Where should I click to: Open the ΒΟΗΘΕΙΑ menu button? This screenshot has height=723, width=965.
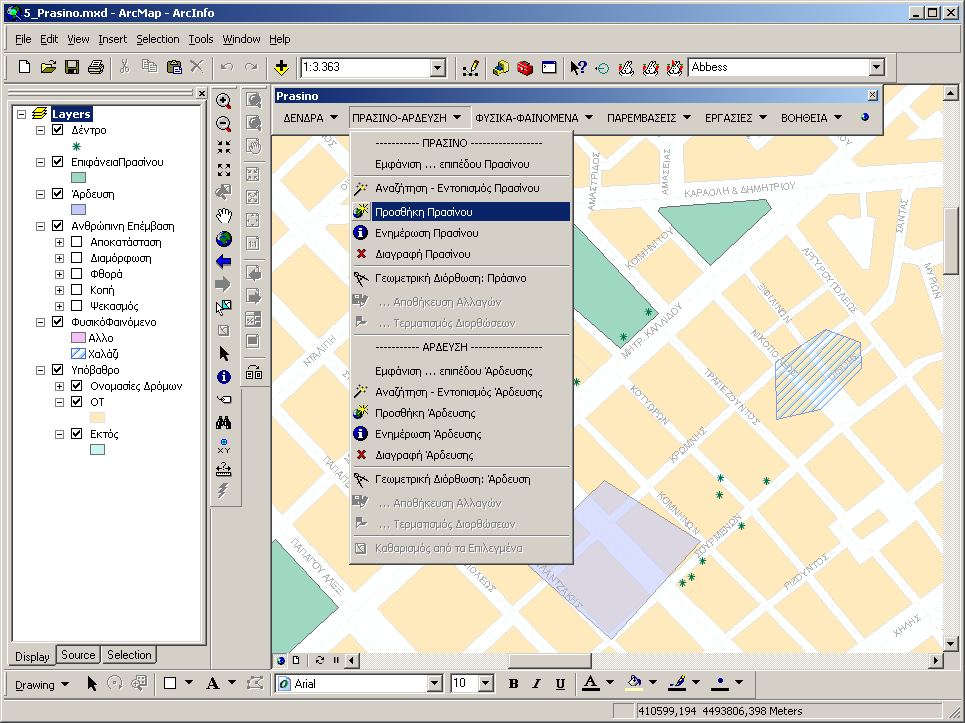click(811, 118)
